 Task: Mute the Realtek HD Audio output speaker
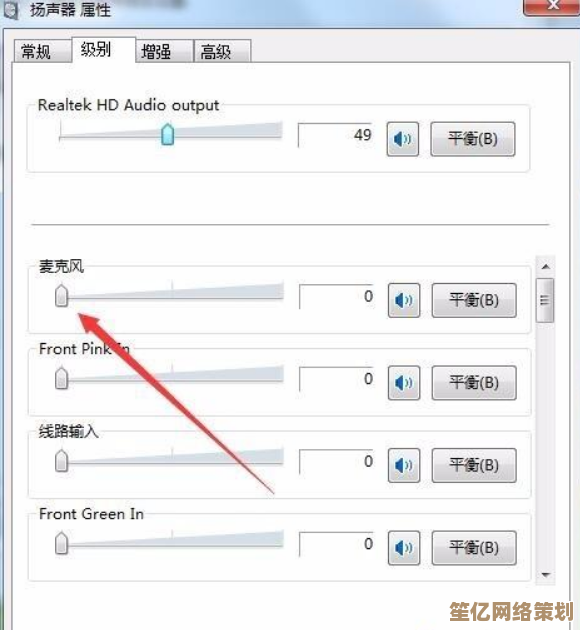point(402,139)
